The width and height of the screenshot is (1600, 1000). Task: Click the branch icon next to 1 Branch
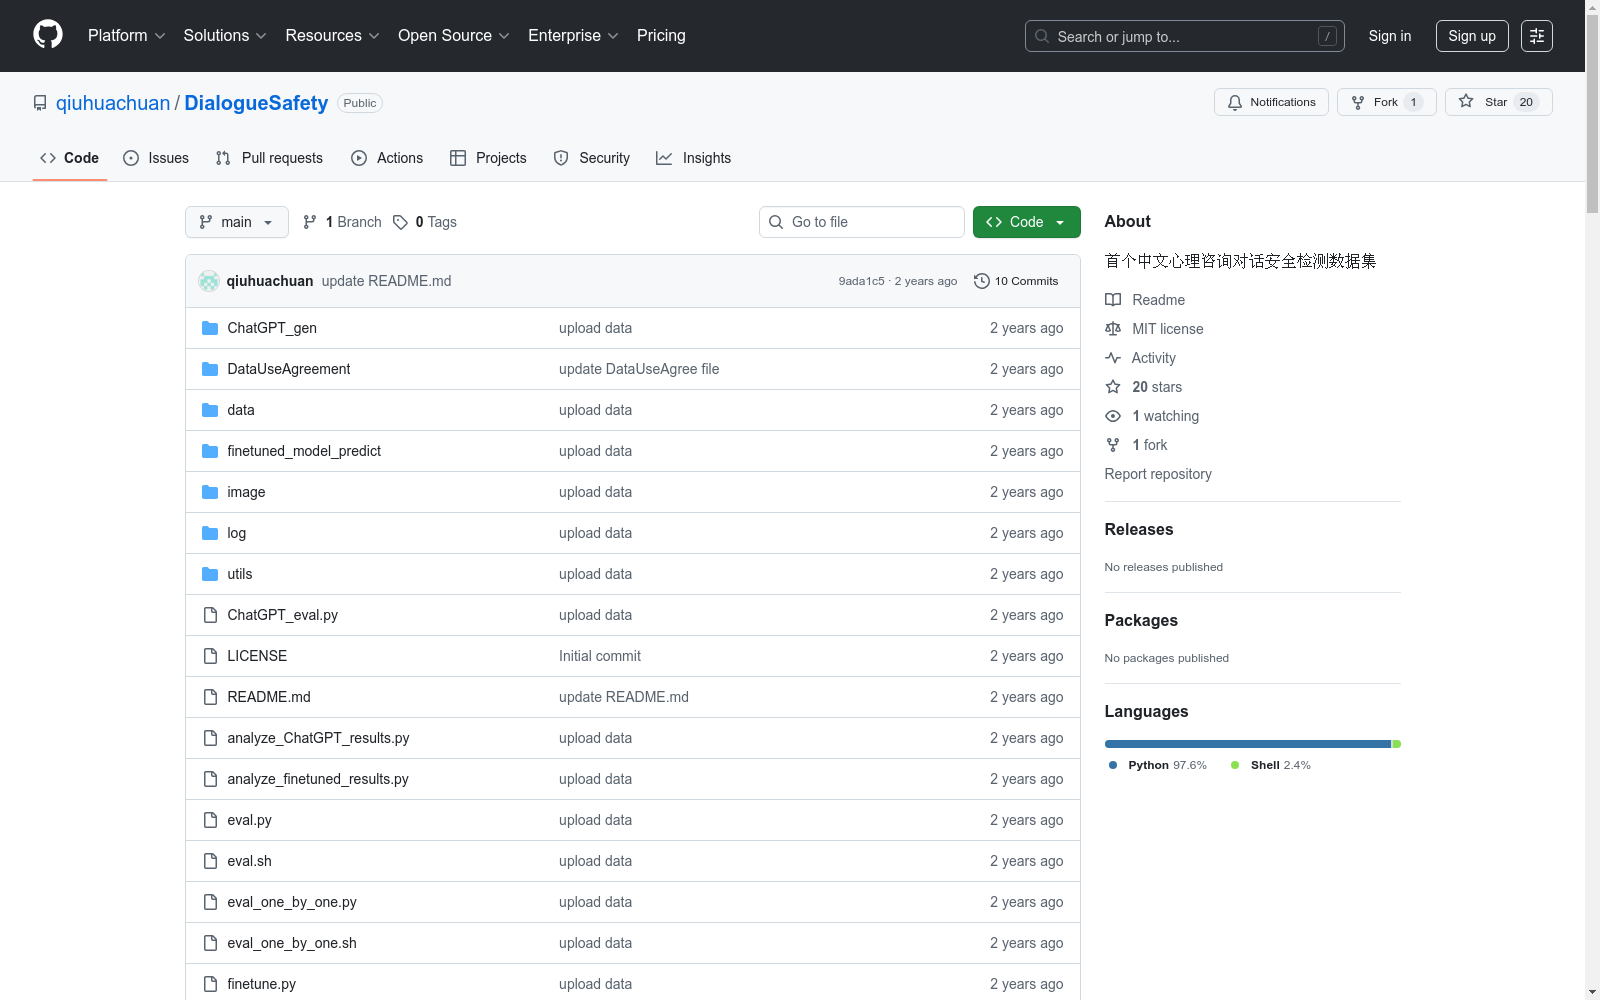(310, 222)
